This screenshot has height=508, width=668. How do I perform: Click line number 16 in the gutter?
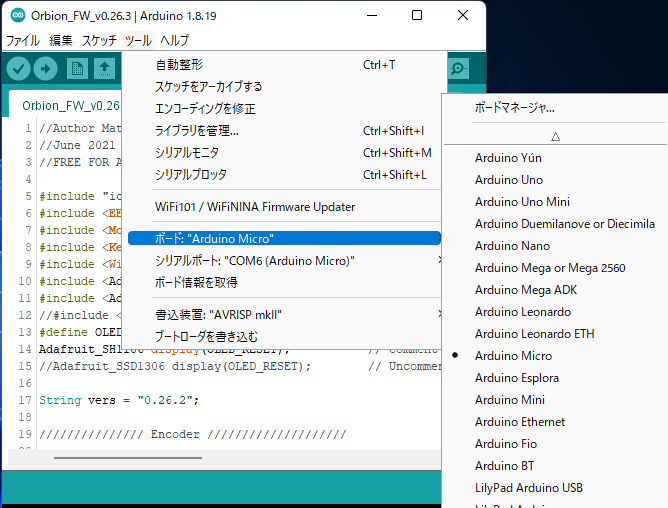(25, 383)
